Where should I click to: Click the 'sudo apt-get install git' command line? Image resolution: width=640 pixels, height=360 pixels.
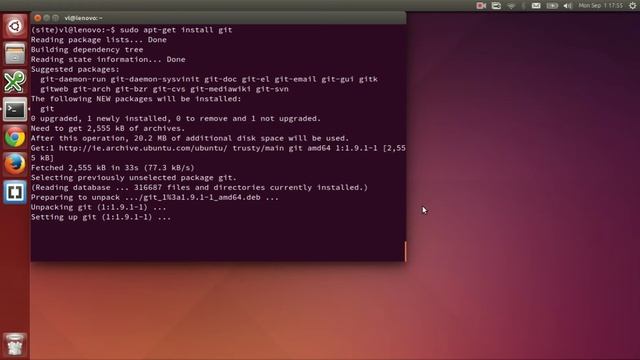tap(176, 30)
